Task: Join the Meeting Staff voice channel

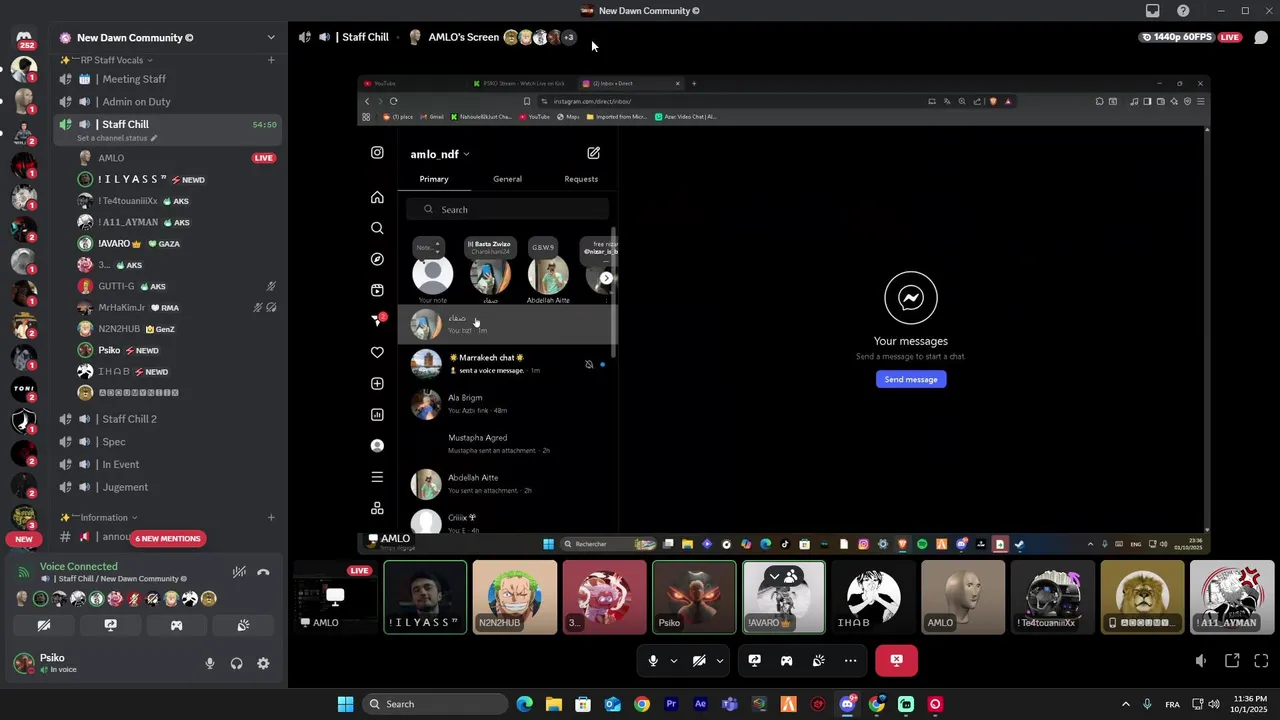Action: (x=166, y=79)
